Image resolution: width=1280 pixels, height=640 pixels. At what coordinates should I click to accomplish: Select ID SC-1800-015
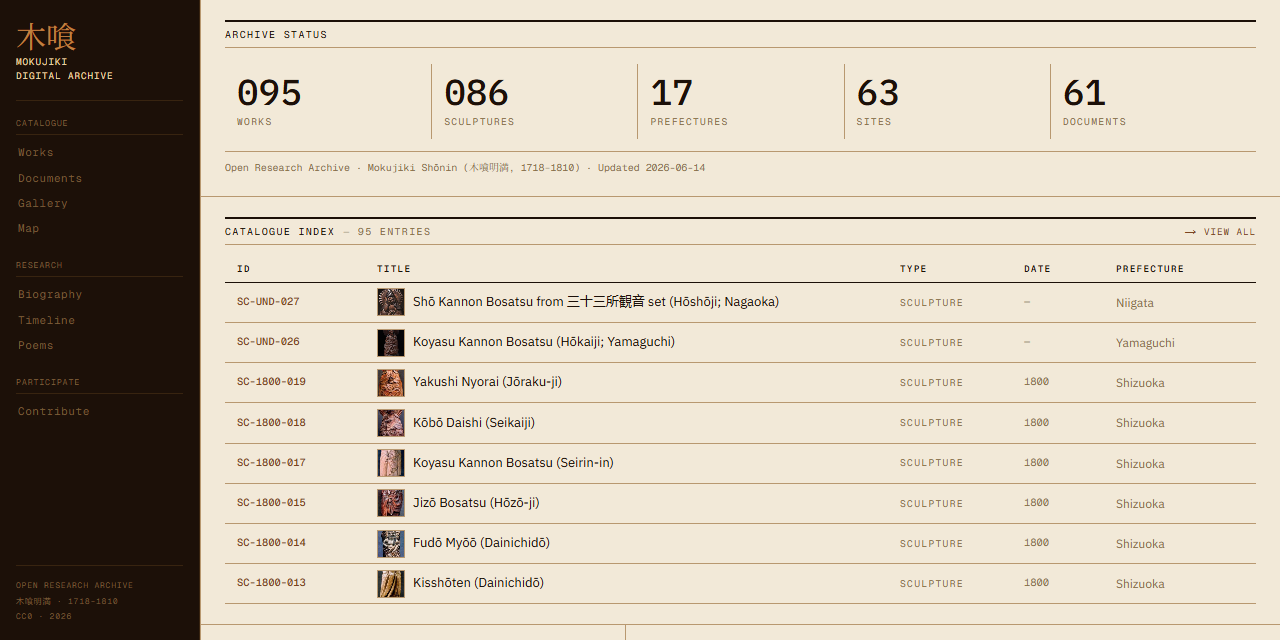[271, 502]
